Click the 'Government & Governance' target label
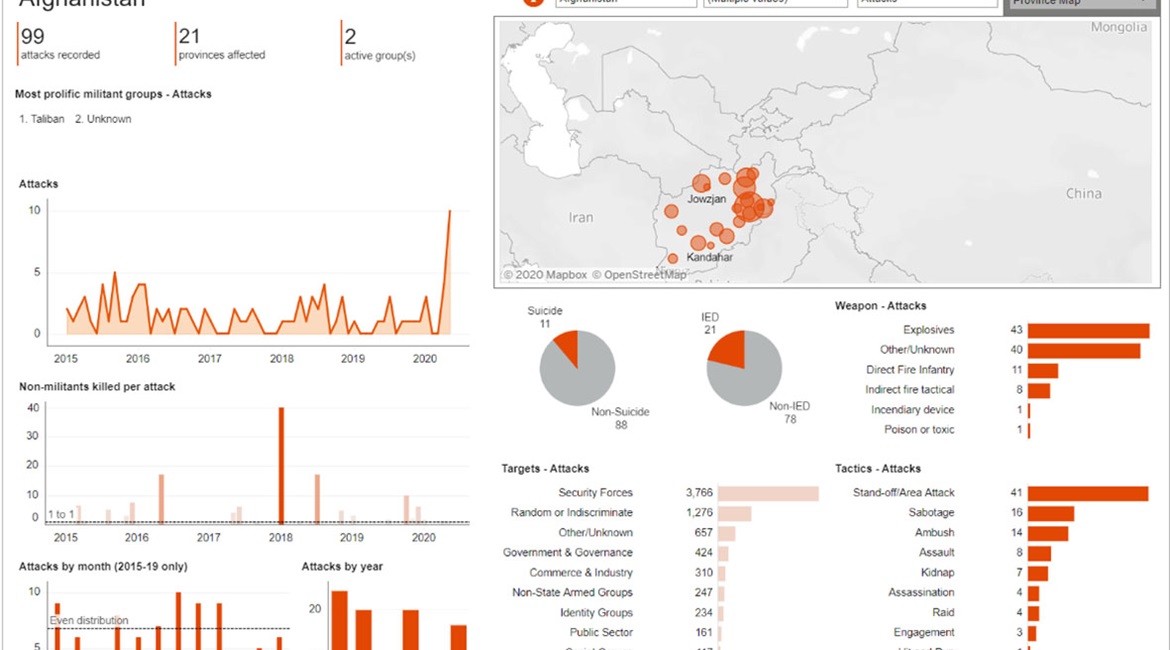The image size is (1170, 650). click(x=567, y=552)
